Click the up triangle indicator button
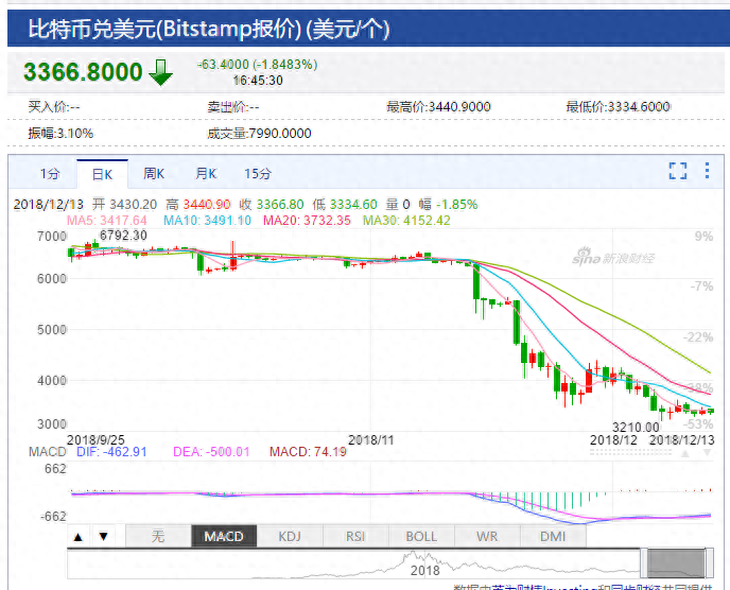Viewport: 730px width, 590px height. (x=79, y=536)
